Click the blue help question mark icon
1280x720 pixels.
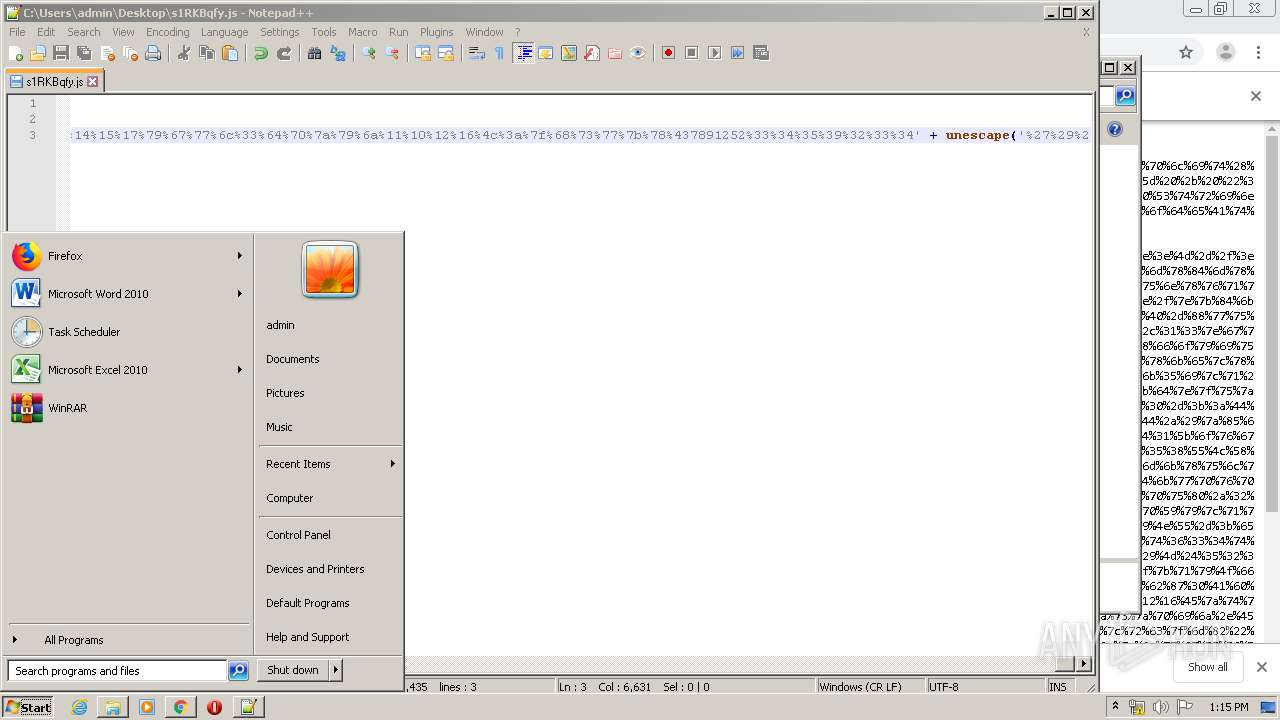(x=1115, y=129)
